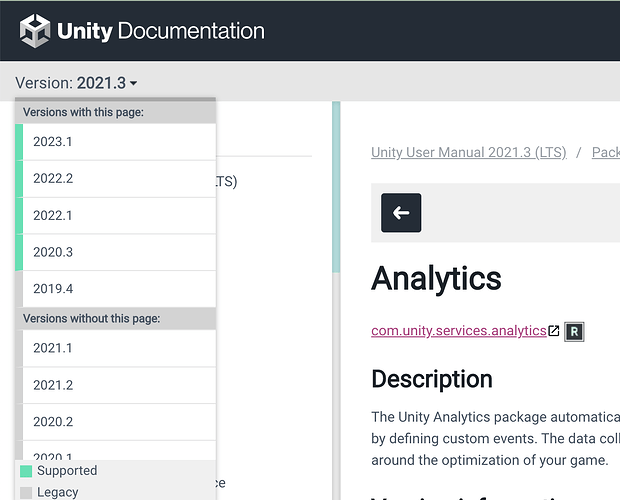The width and height of the screenshot is (620, 500).
Task: Click the R badge icon next to package link
Action: [x=574, y=331]
